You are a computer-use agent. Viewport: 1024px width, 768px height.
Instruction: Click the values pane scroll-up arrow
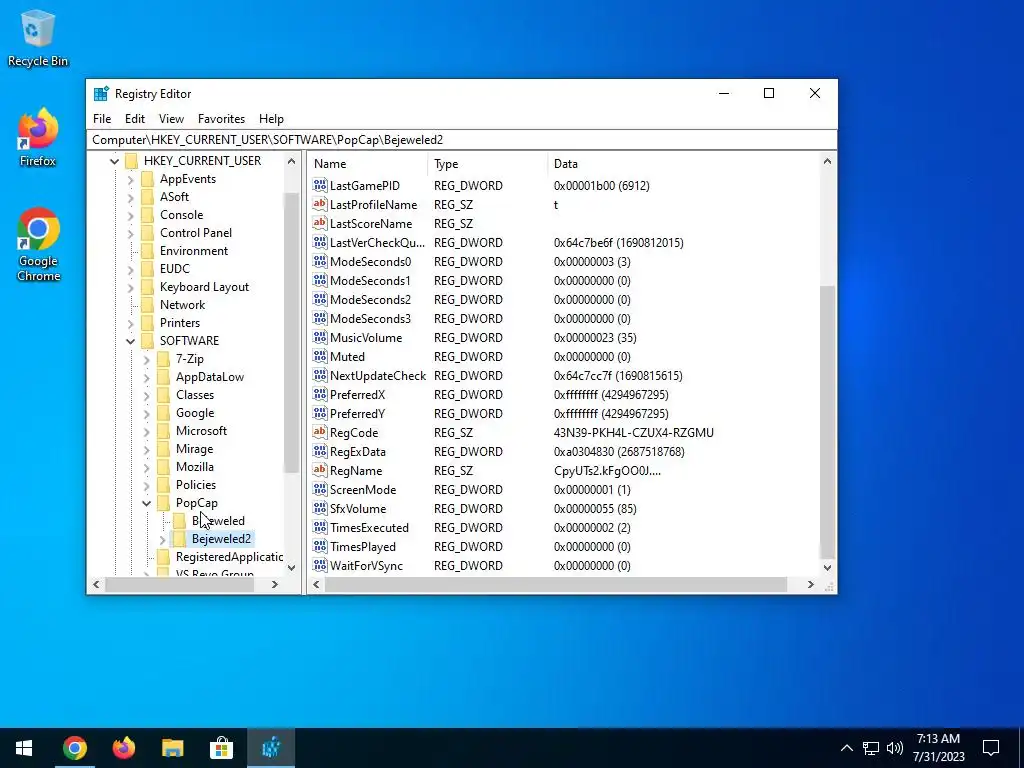pos(827,161)
